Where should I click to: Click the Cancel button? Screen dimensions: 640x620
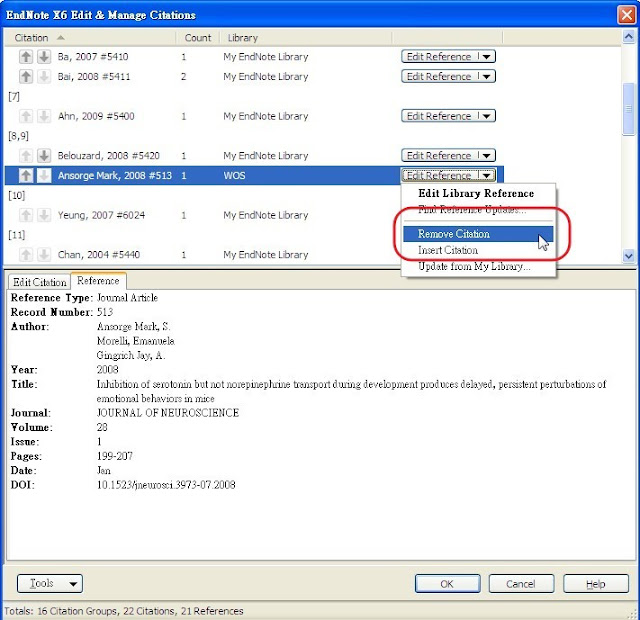pyautogui.click(x=521, y=584)
